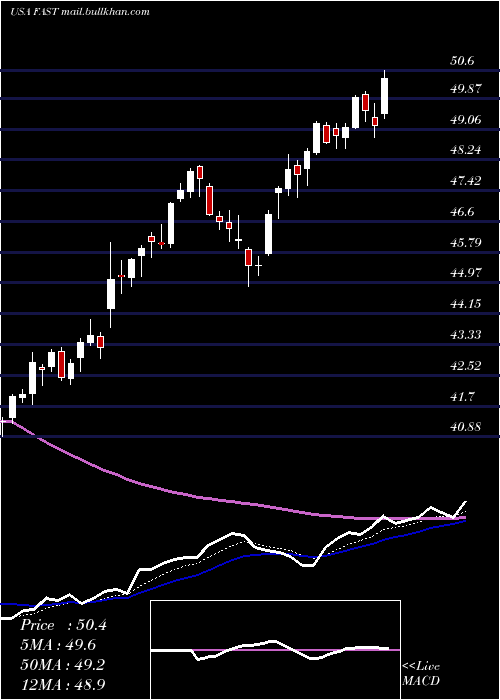500x700 pixels.
Task: Click the 43.33 price axis label
Action: [466, 335]
